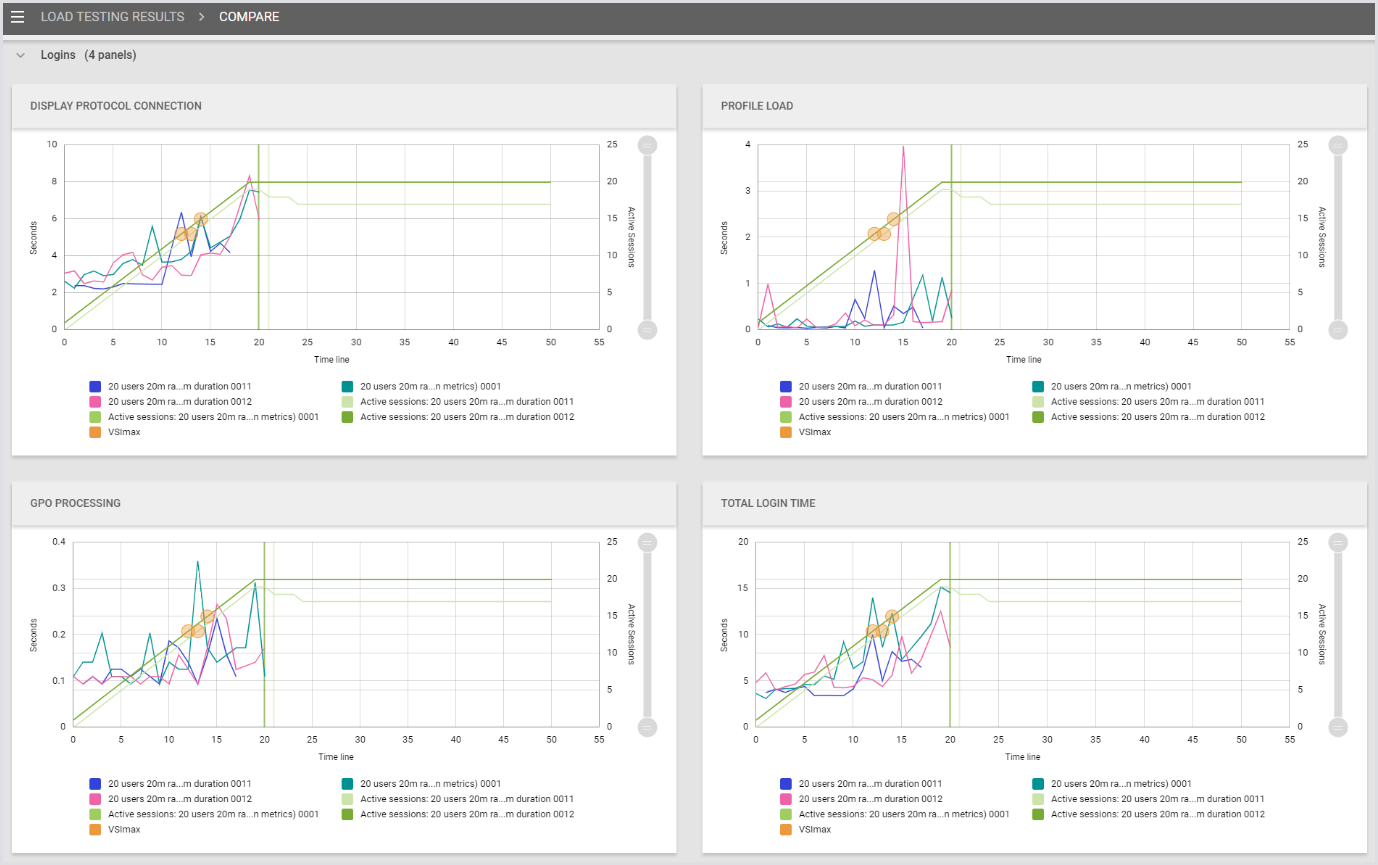Image resolution: width=1378 pixels, height=865 pixels.
Task: Click the GPO Processing panel title
Action: click(x=75, y=503)
